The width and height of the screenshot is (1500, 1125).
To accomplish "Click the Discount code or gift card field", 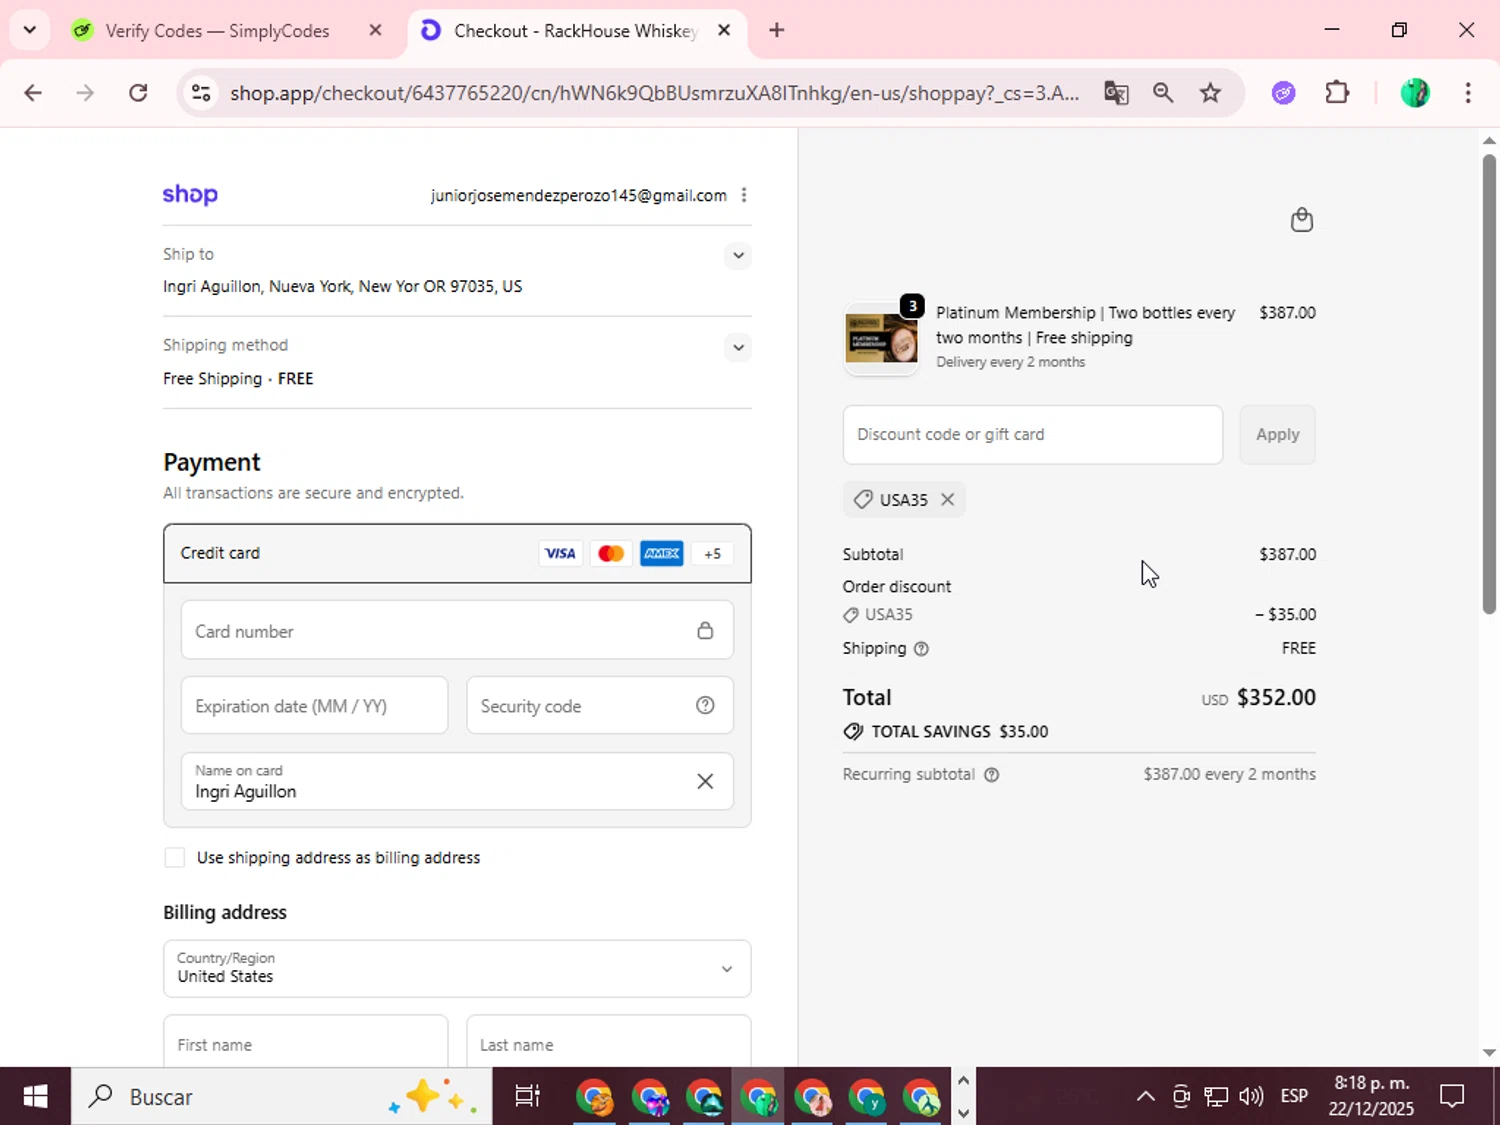I will (1033, 434).
